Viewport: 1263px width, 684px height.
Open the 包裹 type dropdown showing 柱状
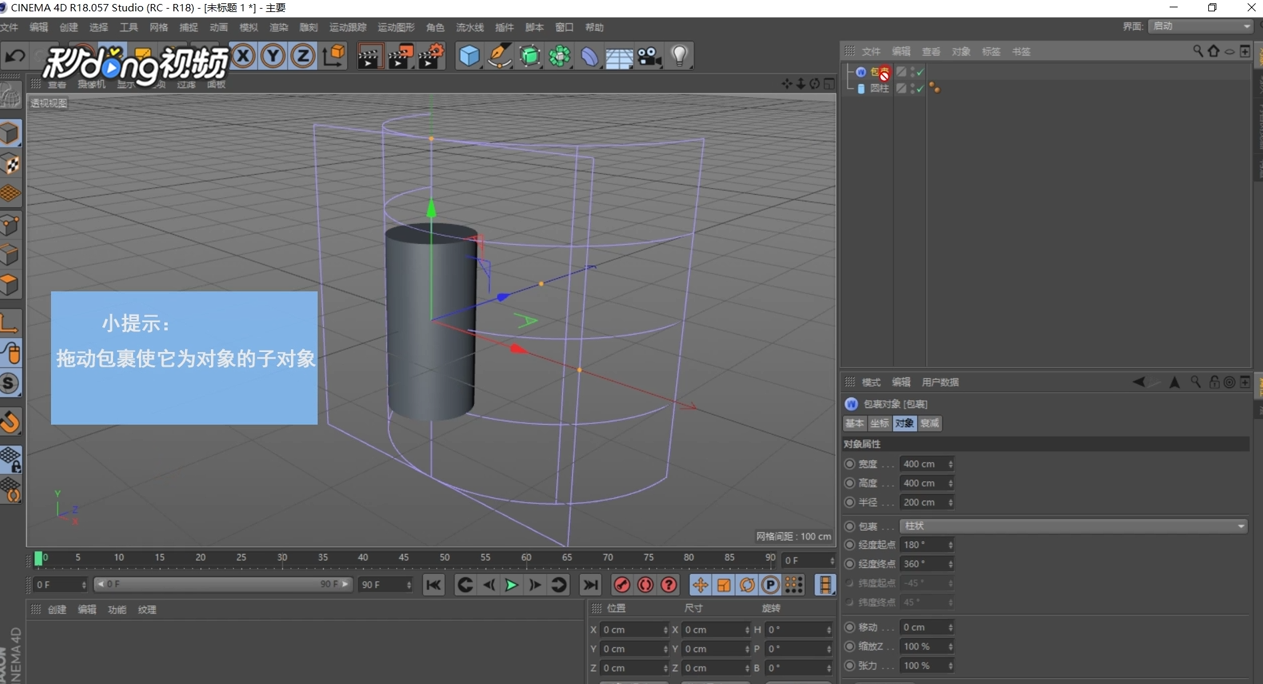pos(1073,526)
